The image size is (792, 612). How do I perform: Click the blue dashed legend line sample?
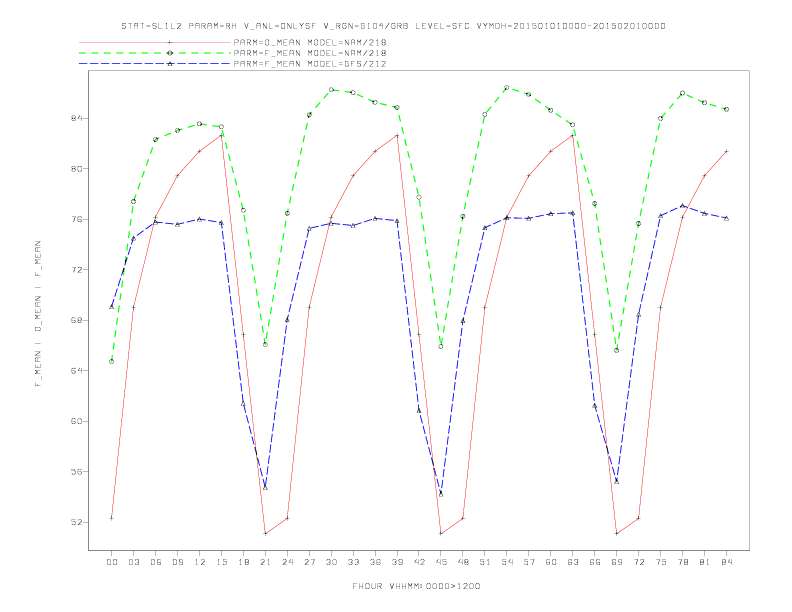coord(155,64)
